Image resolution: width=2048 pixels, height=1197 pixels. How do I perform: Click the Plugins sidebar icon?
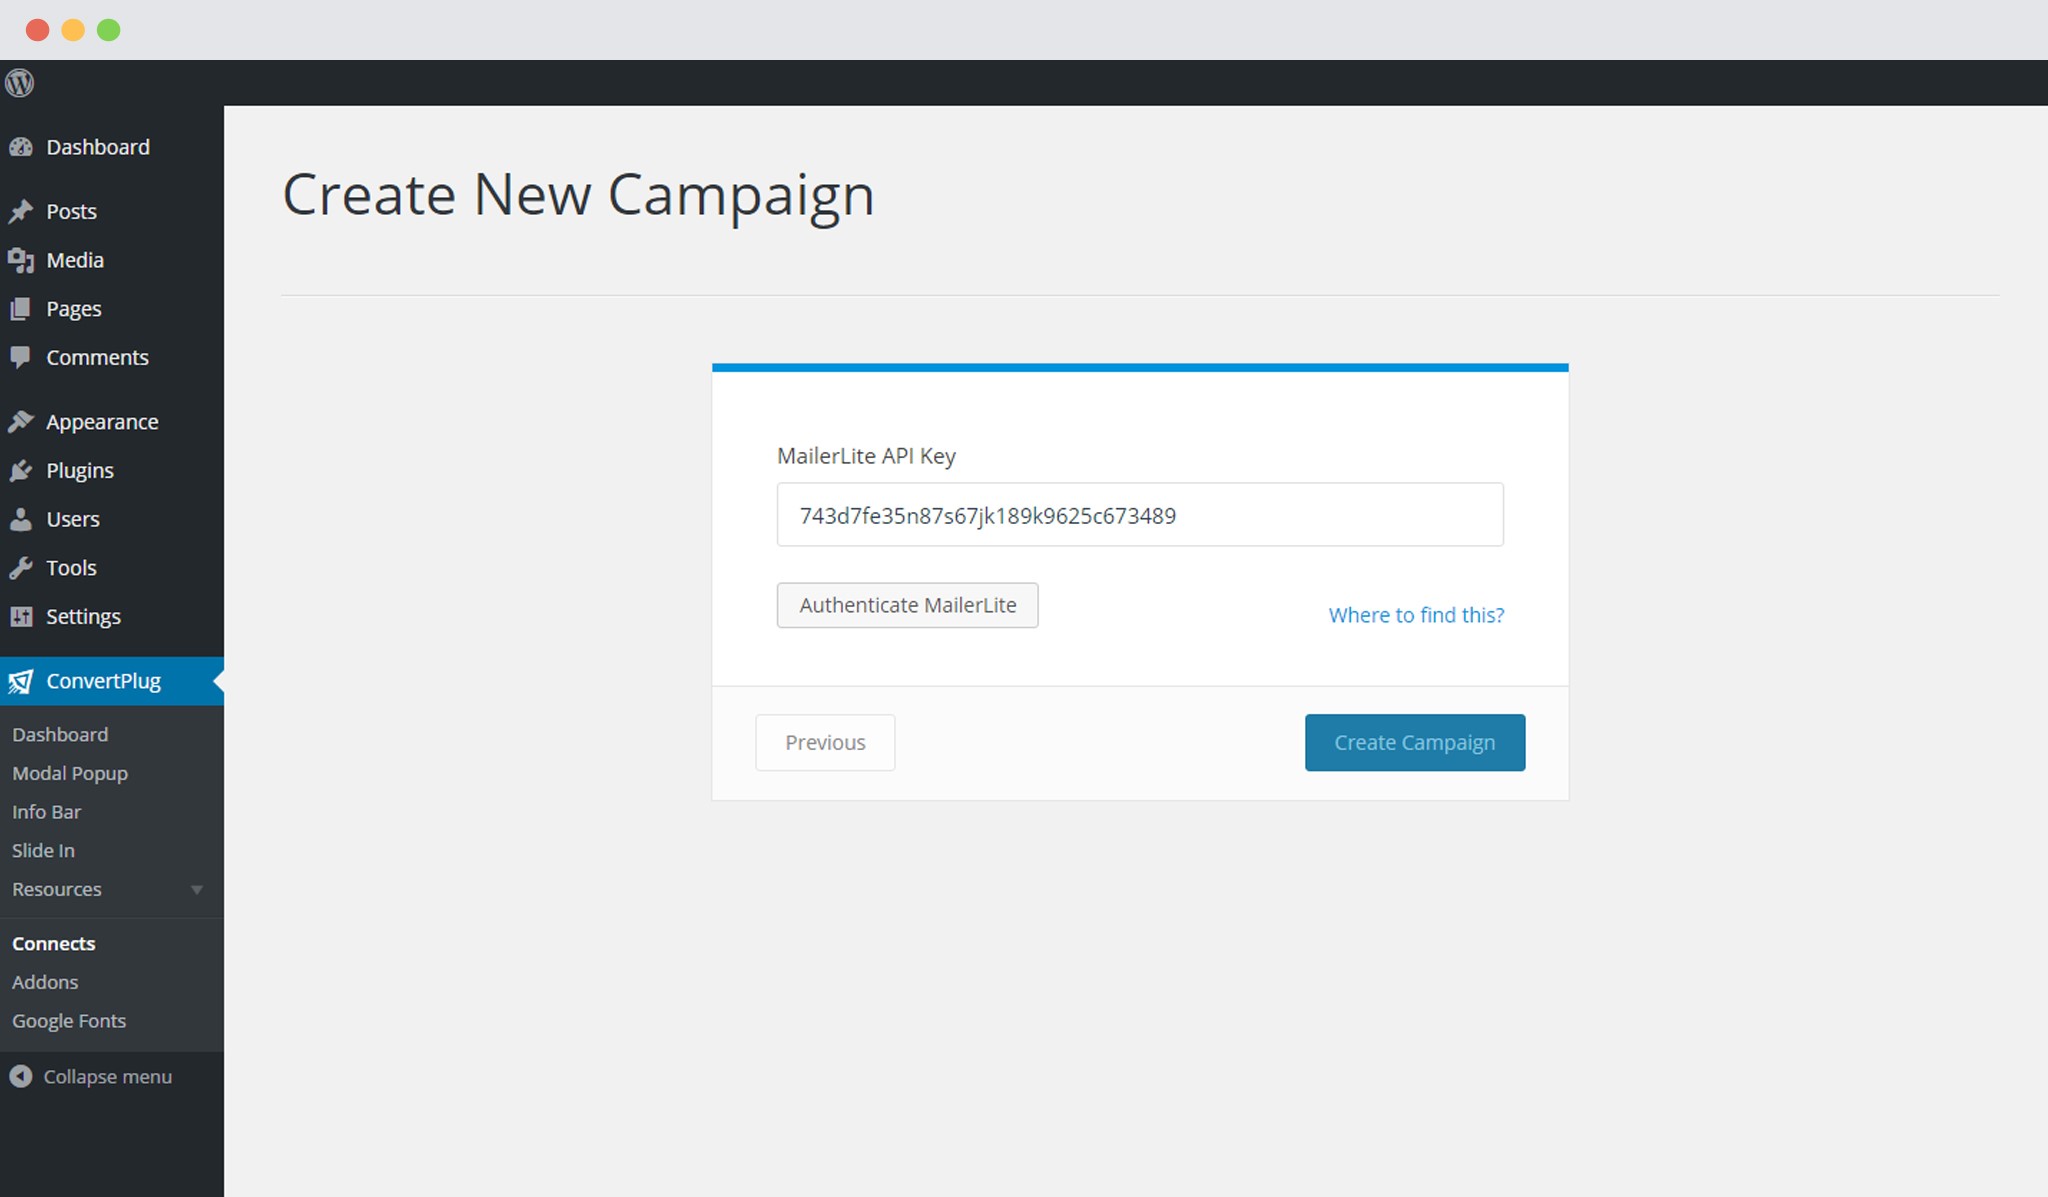click(x=23, y=470)
